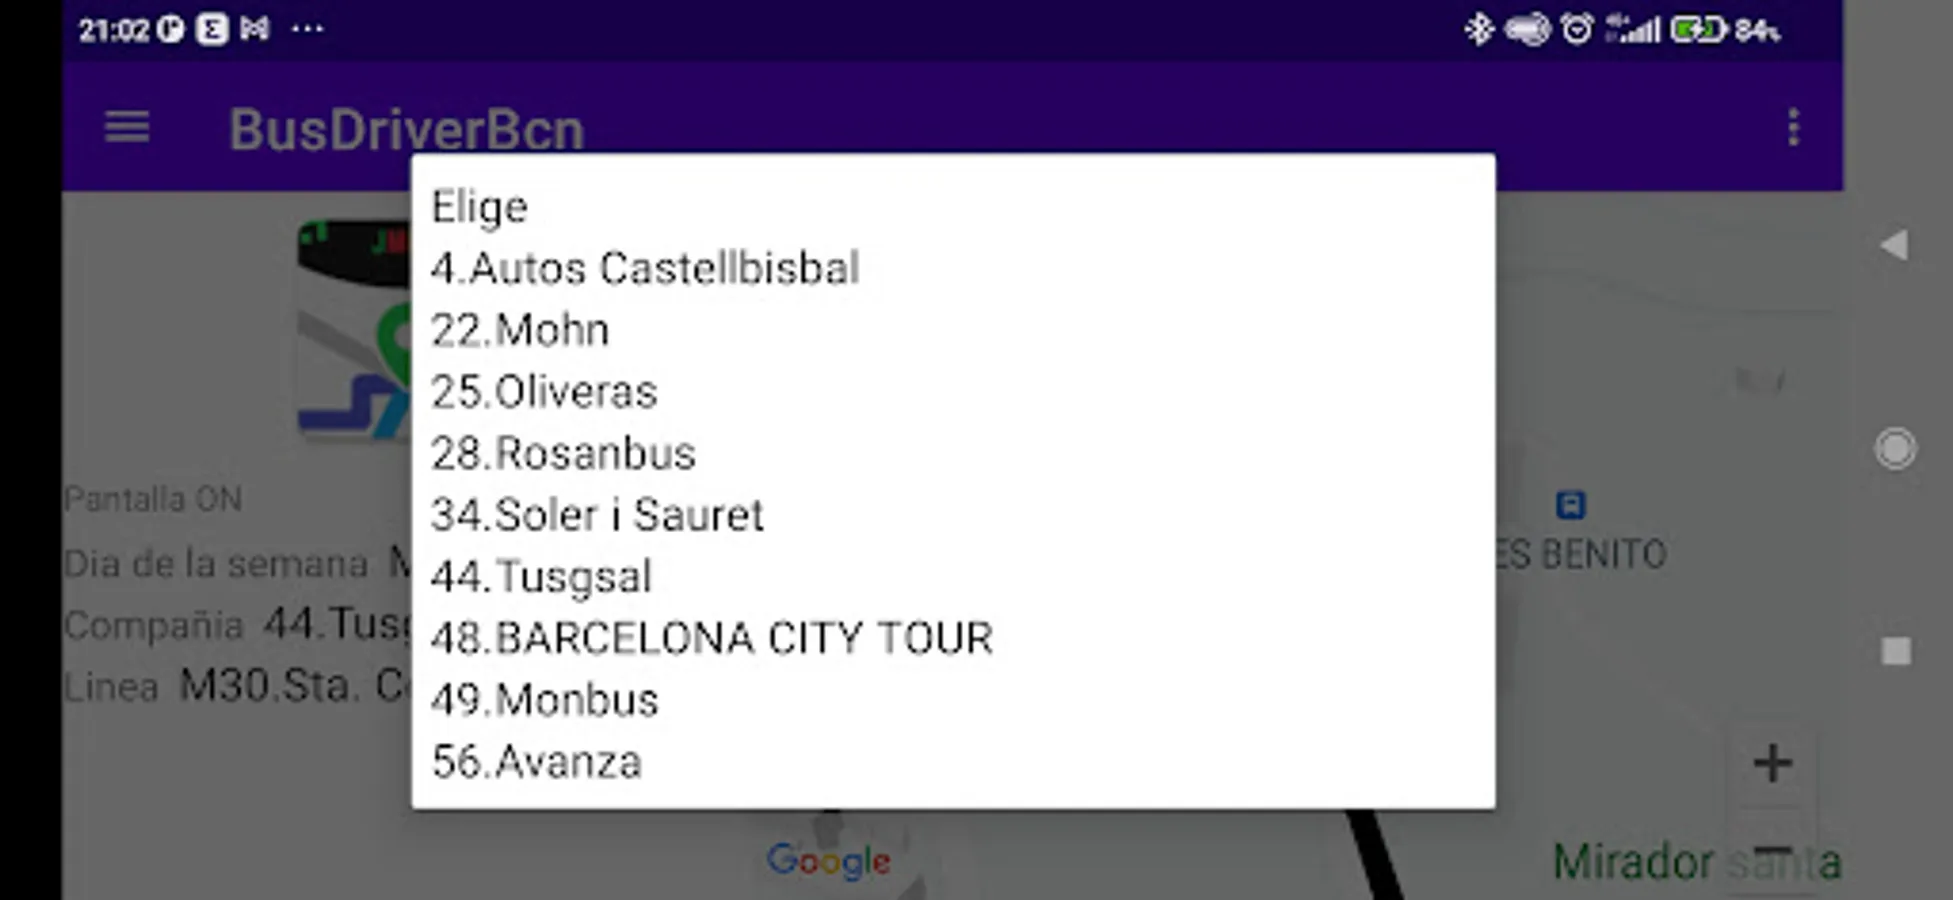Select 25.Oliveras in the list
Screen dimensions: 1953x900
tap(544, 392)
